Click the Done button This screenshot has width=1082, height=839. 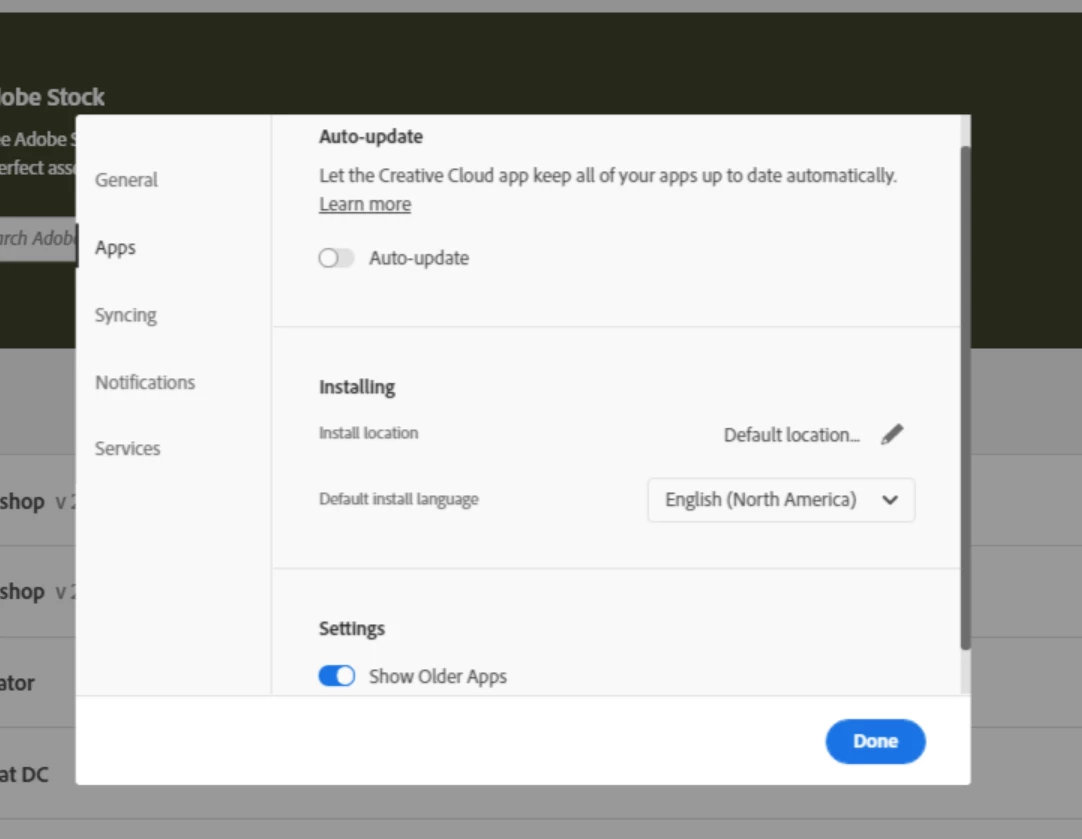(x=875, y=741)
